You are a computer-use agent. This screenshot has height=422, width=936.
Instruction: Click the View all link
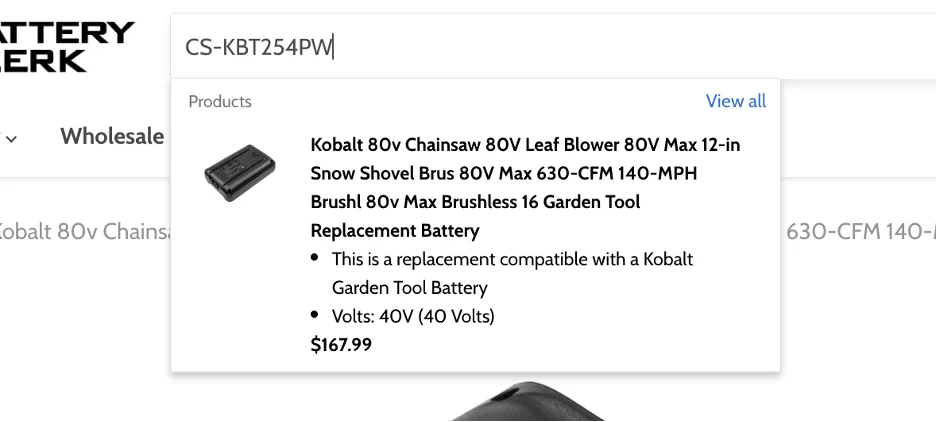coord(735,101)
